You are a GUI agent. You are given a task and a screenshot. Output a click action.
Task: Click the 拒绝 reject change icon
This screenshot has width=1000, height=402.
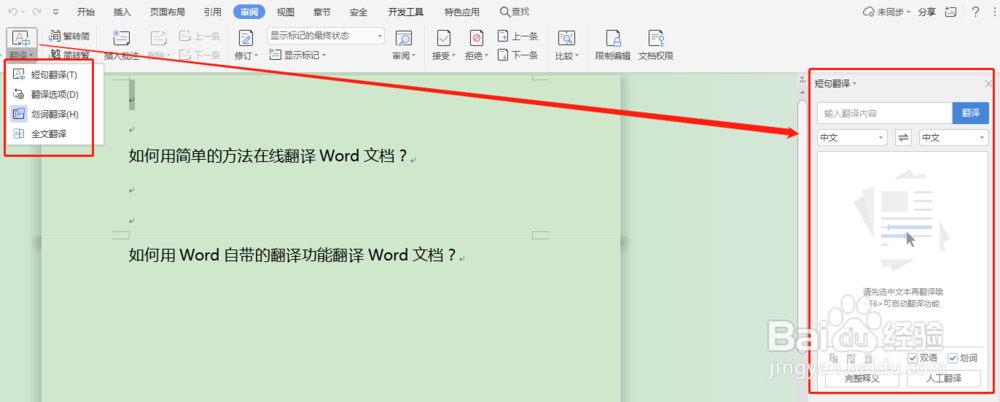click(476, 38)
